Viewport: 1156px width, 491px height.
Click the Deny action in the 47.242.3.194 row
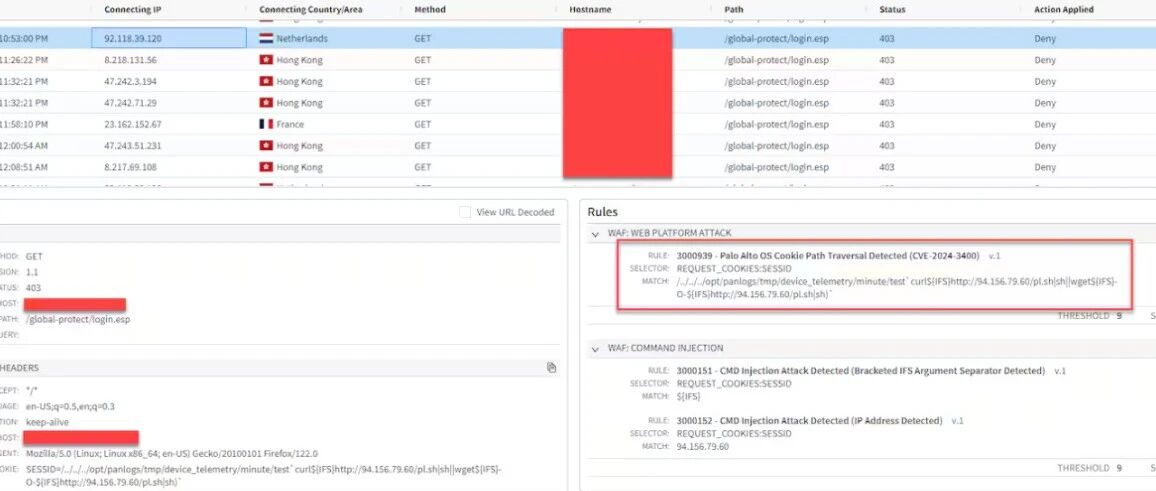[x=1045, y=81]
